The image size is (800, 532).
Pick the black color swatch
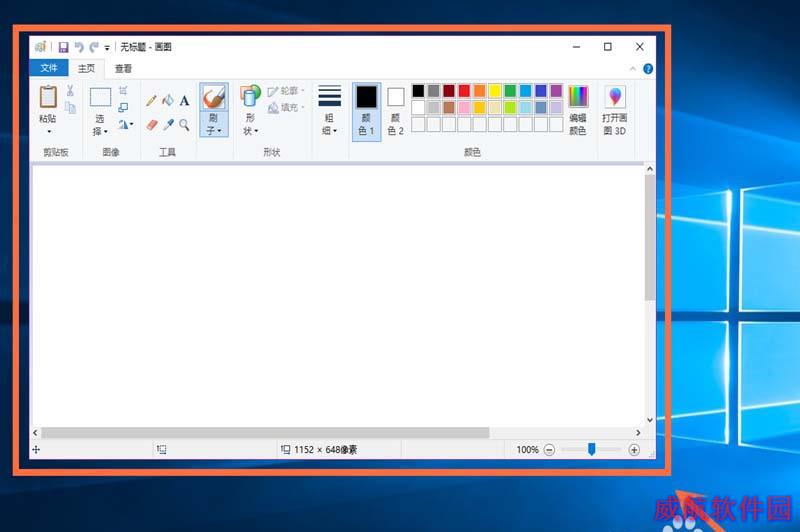click(x=418, y=91)
